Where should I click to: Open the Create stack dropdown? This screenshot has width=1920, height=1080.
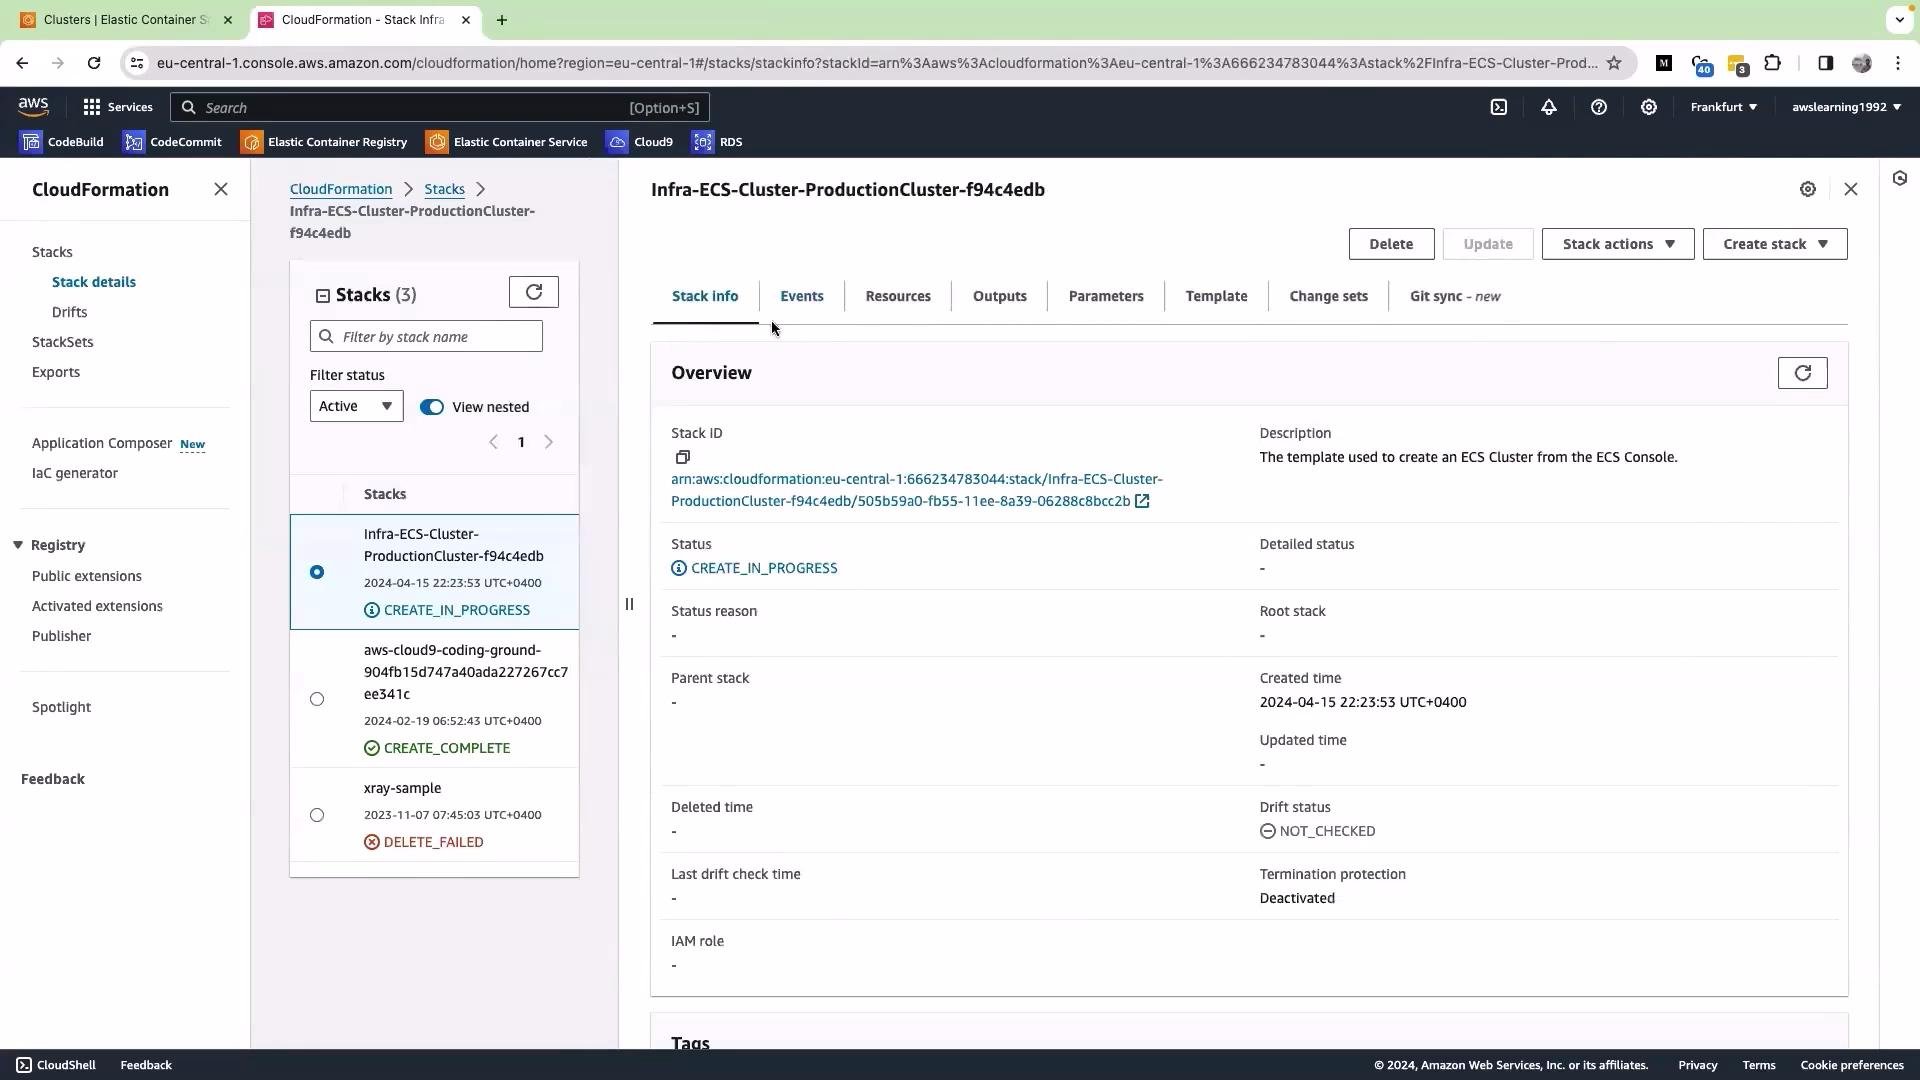pyautogui.click(x=1775, y=244)
